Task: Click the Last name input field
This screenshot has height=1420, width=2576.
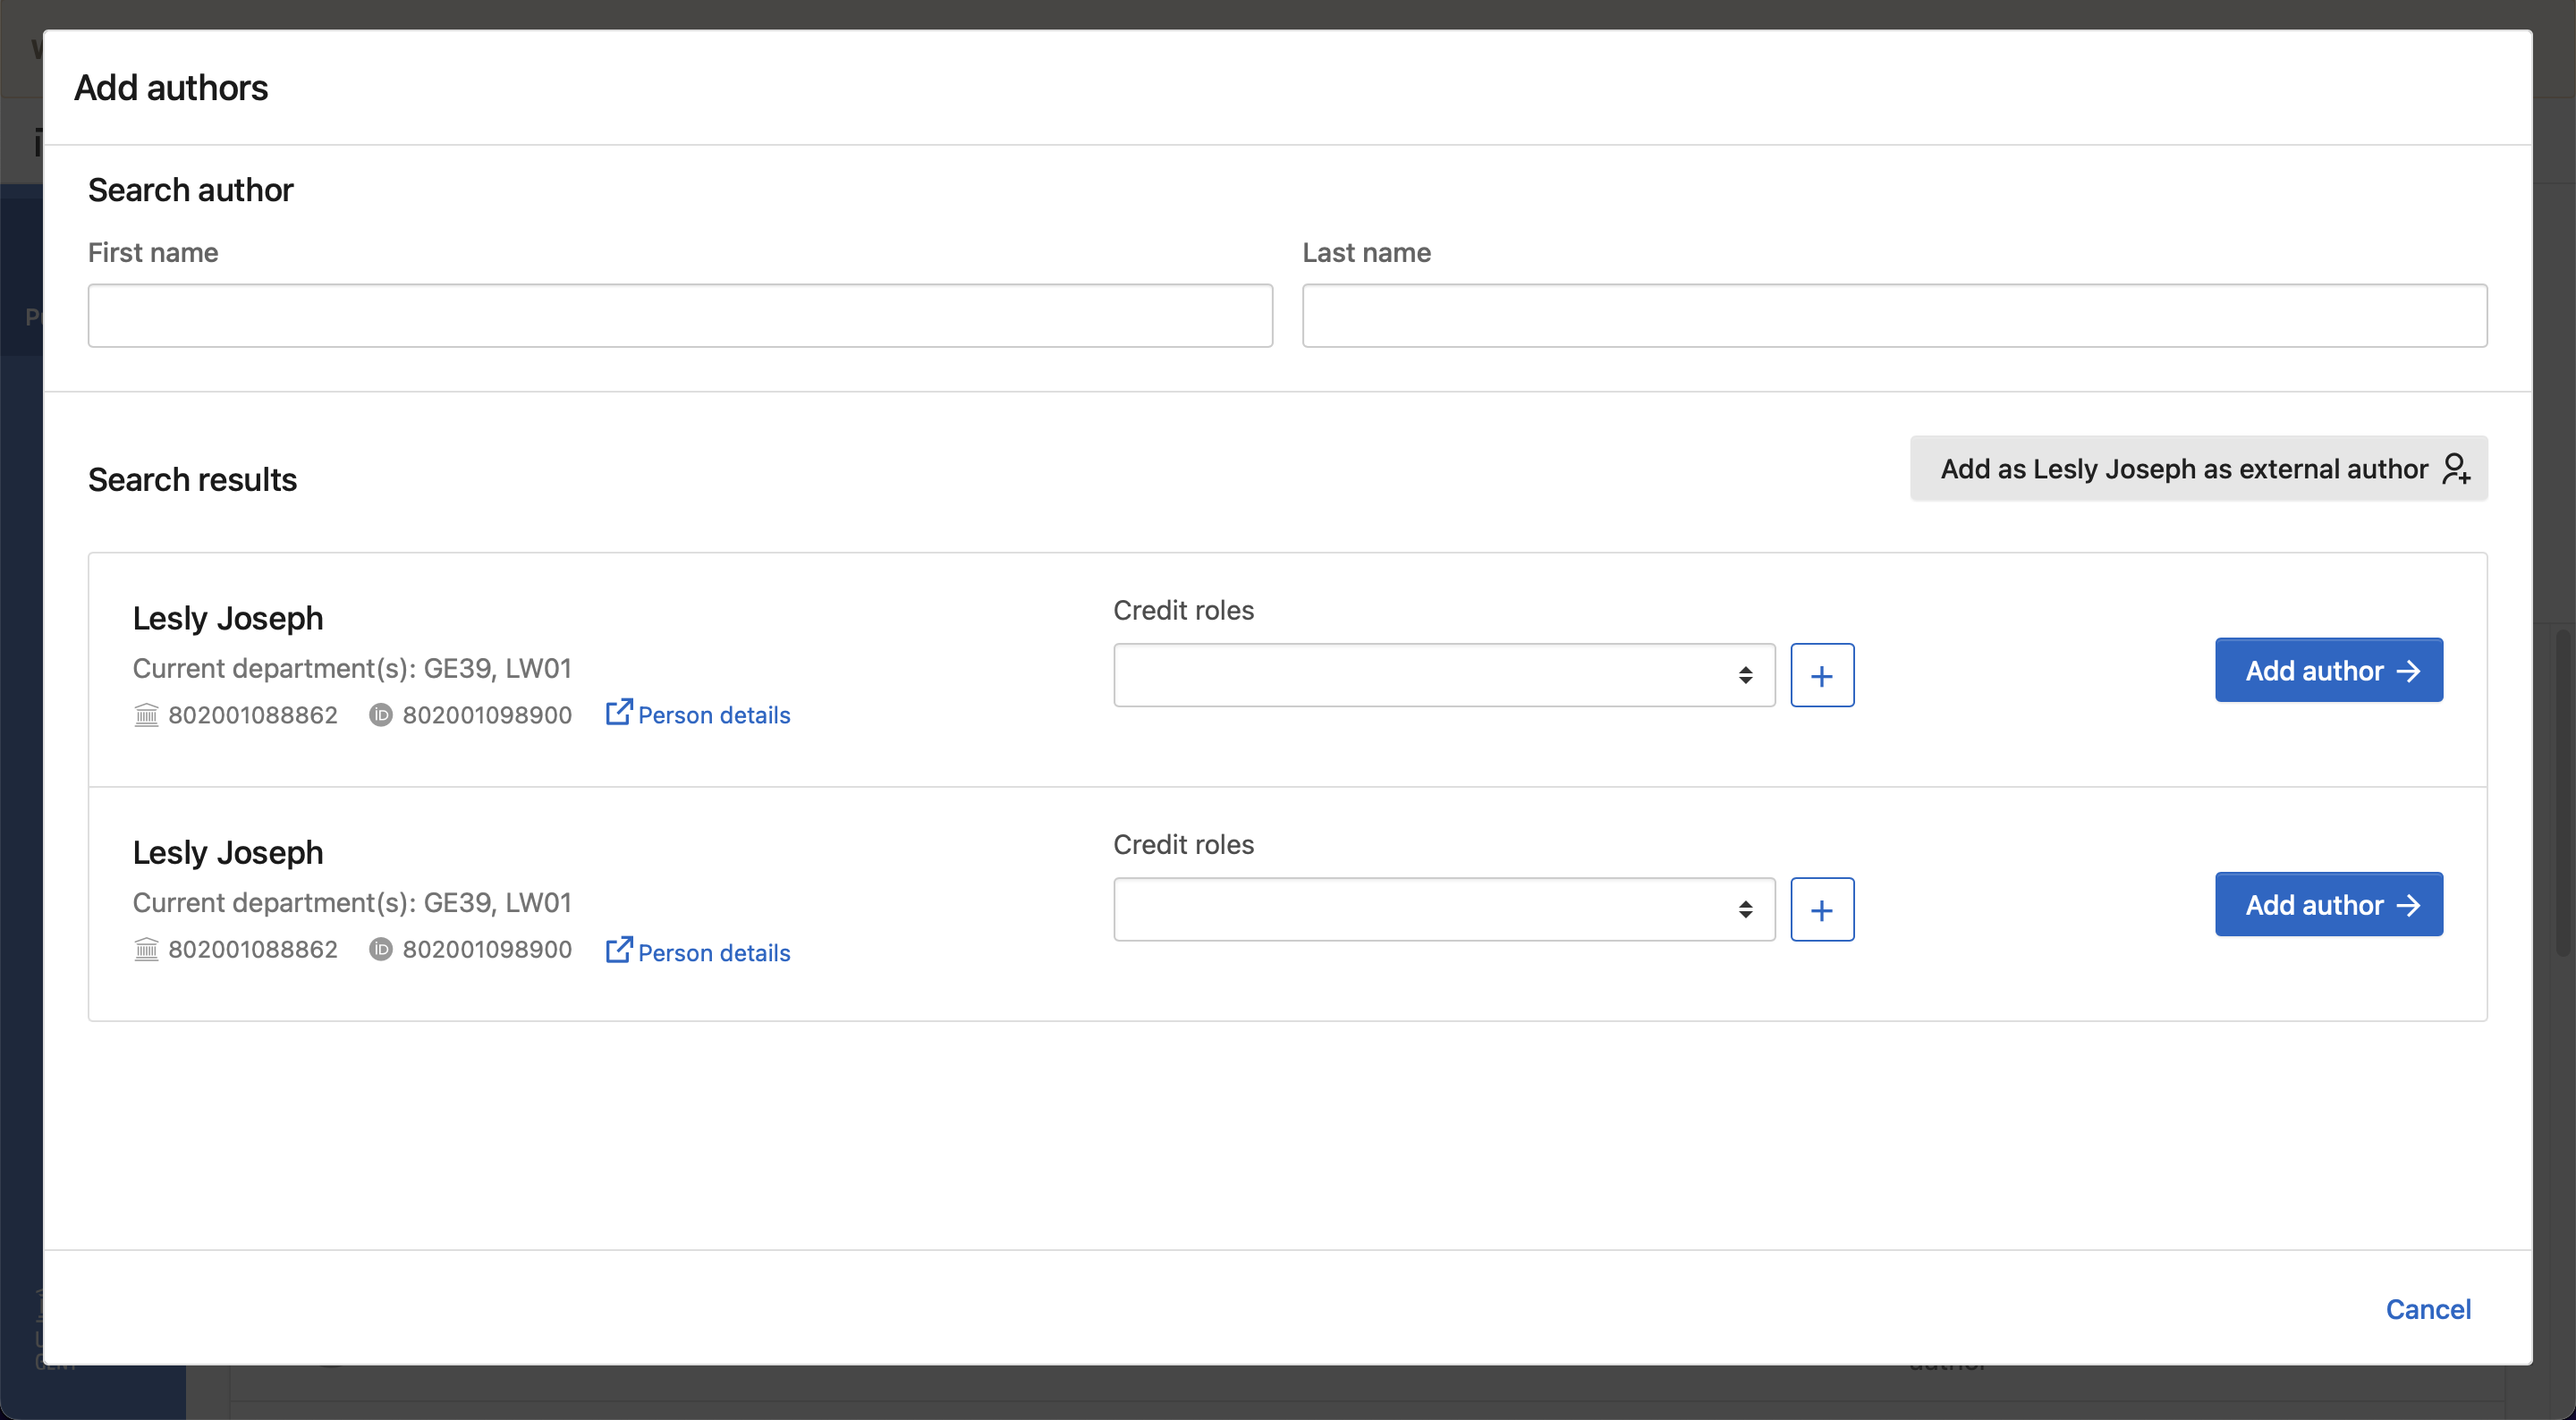Action: coord(1894,315)
